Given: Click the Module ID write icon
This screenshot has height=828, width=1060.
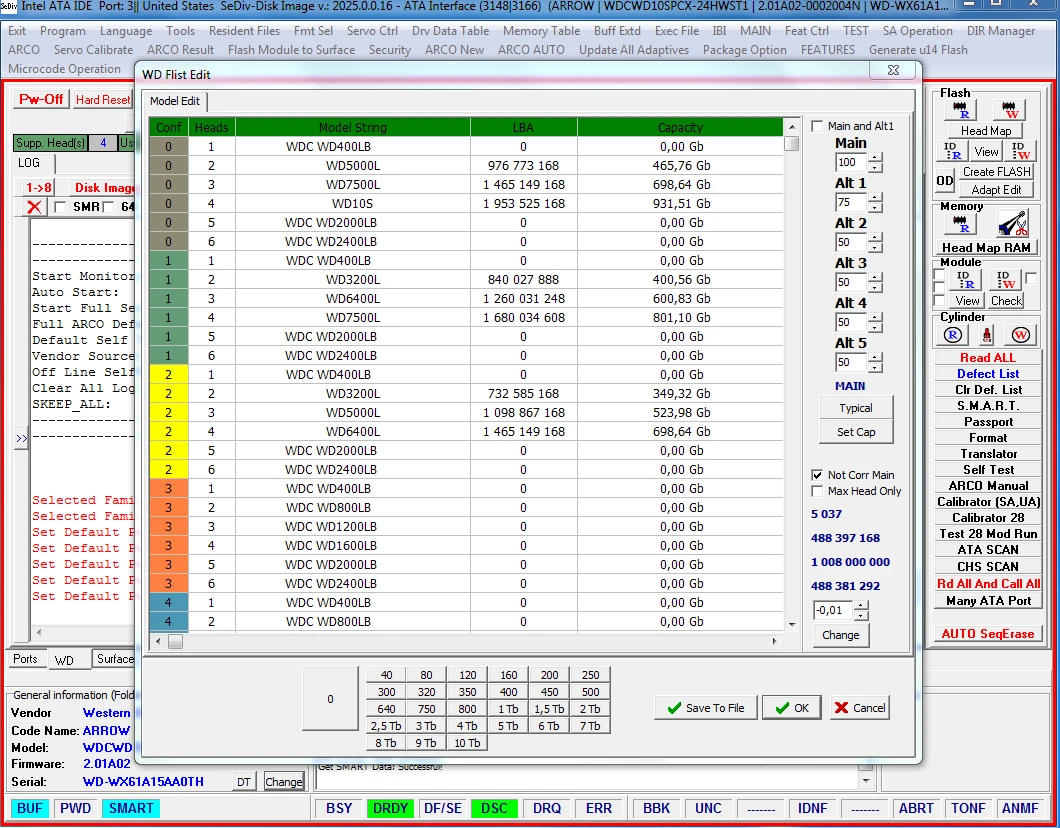Looking at the screenshot, I should (x=1006, y=278).
